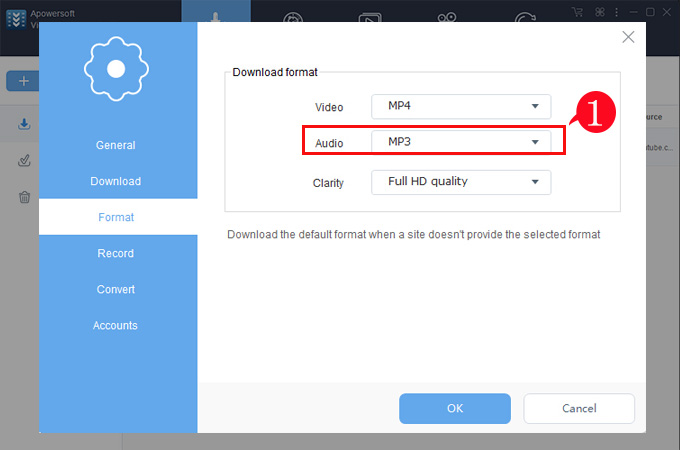This screenshot has height=450, width=680.
Task: Open the Accounts settings tab
Action: [x=116, y=325]
